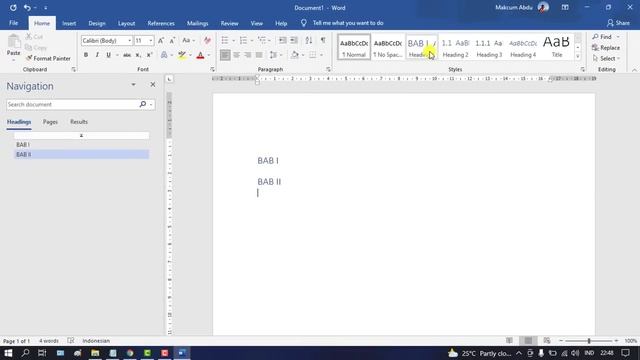Apply the Title style
The height and width of the screenshot is (360, 640).
click(x=557, y=47)
